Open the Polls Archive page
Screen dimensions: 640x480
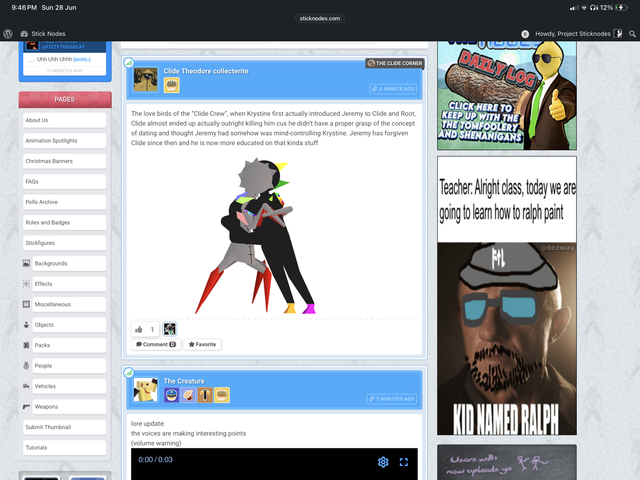click(64, 202)
